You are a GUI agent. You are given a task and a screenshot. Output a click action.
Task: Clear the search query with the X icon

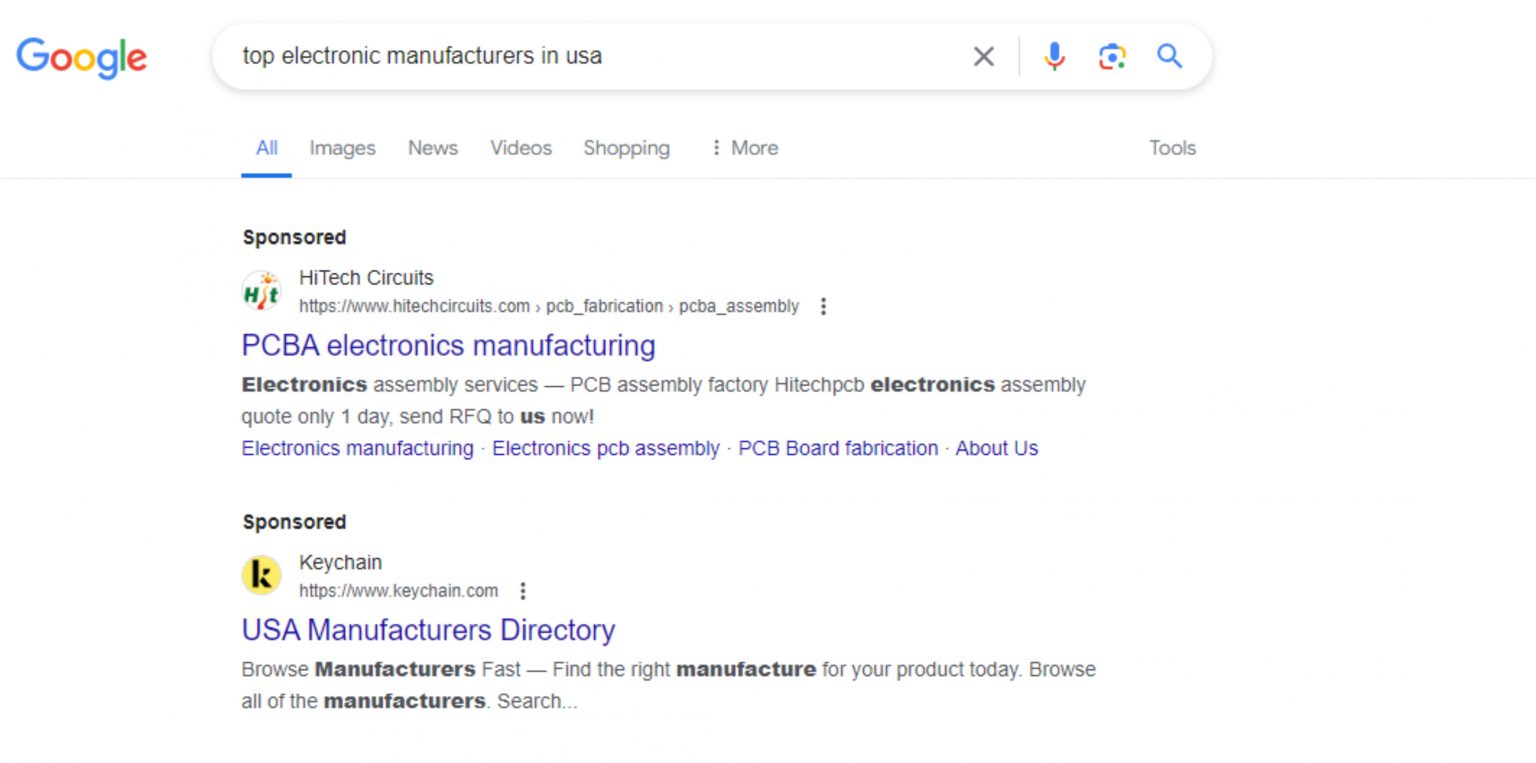pyautogui.click(x=983, y=56)
